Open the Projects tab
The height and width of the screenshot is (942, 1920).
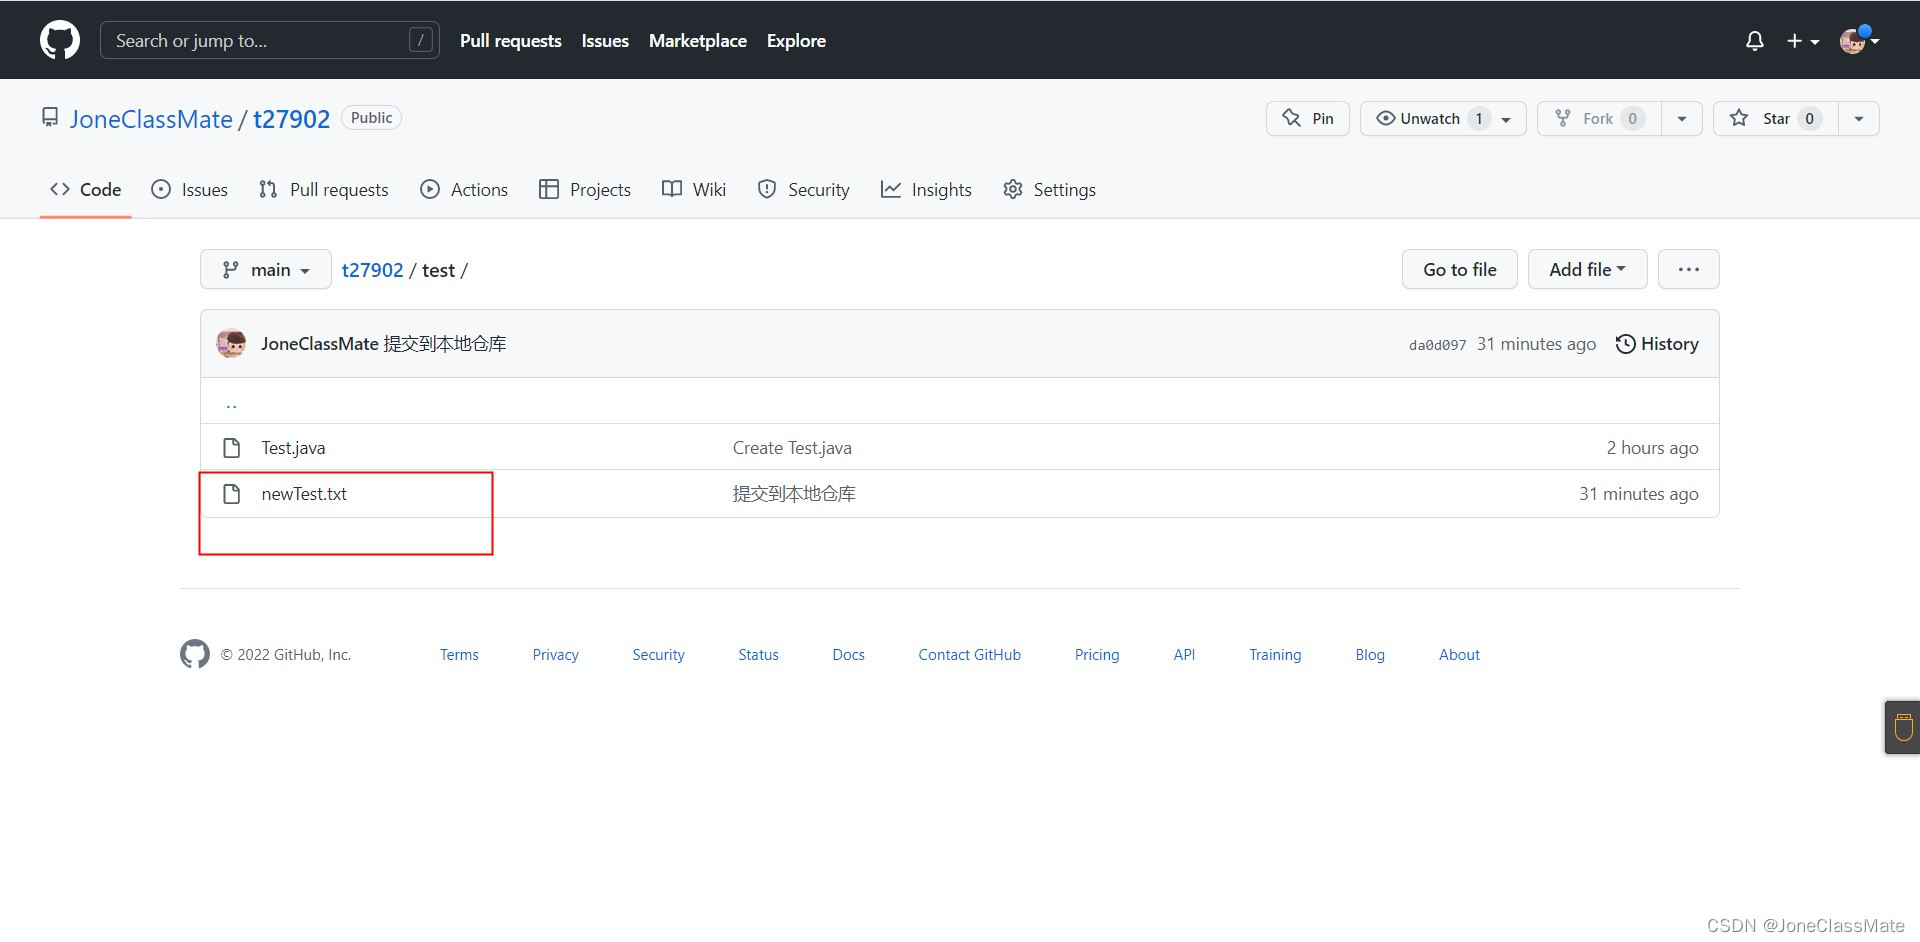585,189
